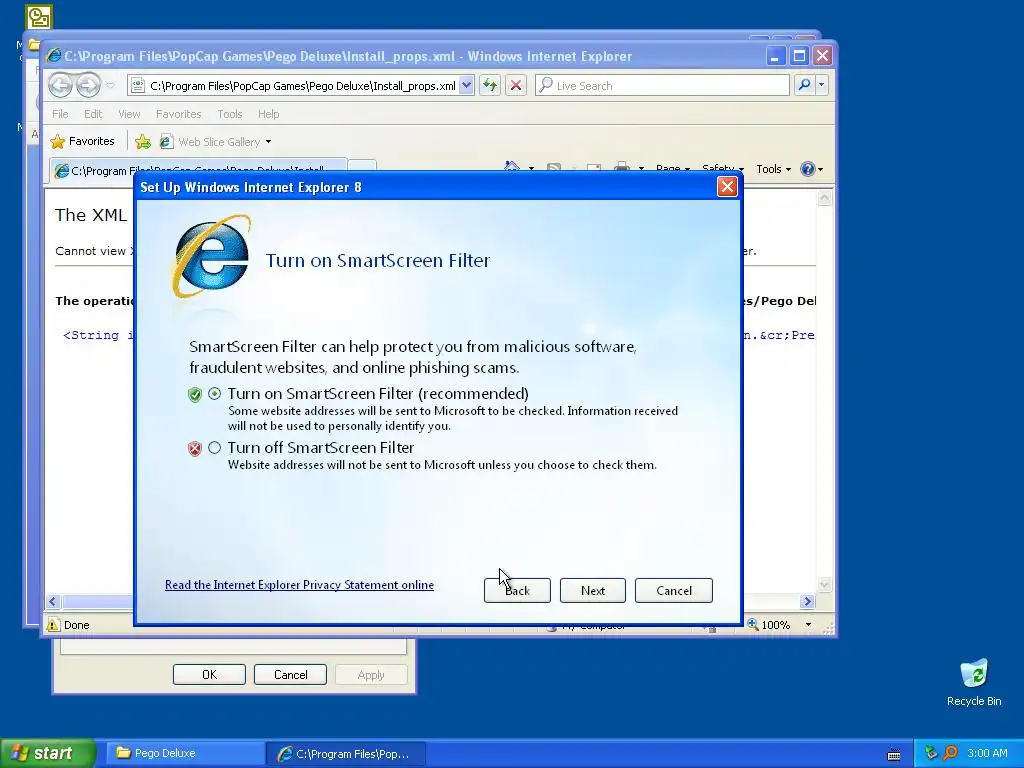Click the 100% zoom level text
This screenshot has height=768, width=1024.
(775, 625)
